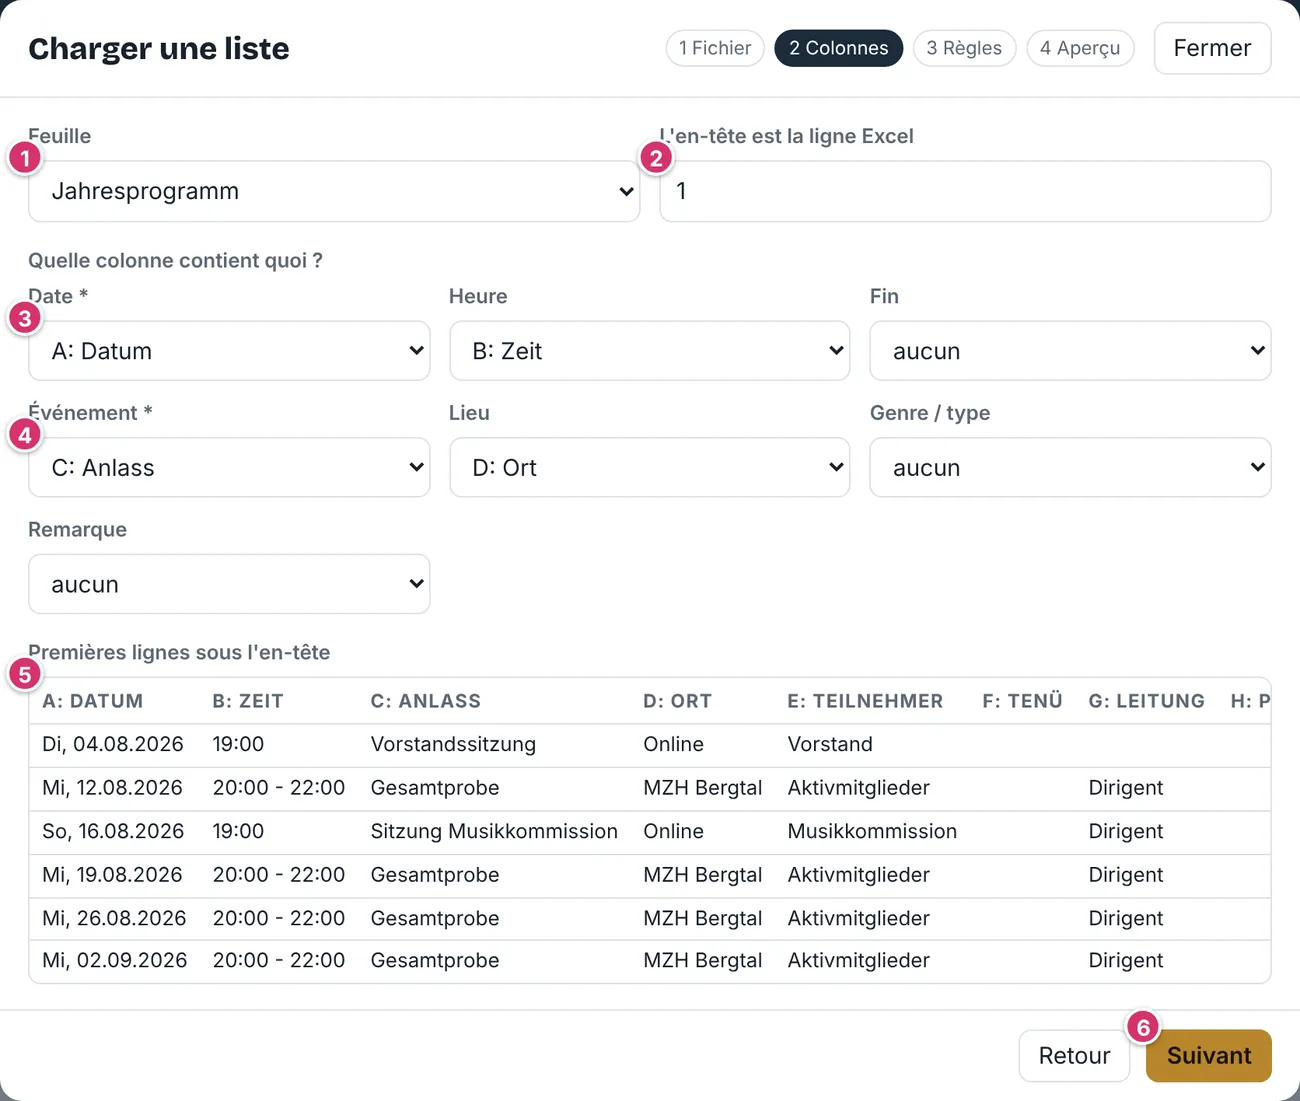This screenshot has width=1300, height=1101.
Task: Open the Événement dropdown (C: Anlass)
Action: coord(229,467)
